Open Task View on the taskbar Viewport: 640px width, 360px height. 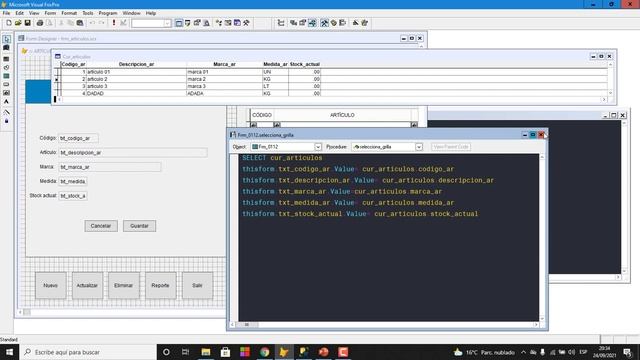click(x=185, y=352)
